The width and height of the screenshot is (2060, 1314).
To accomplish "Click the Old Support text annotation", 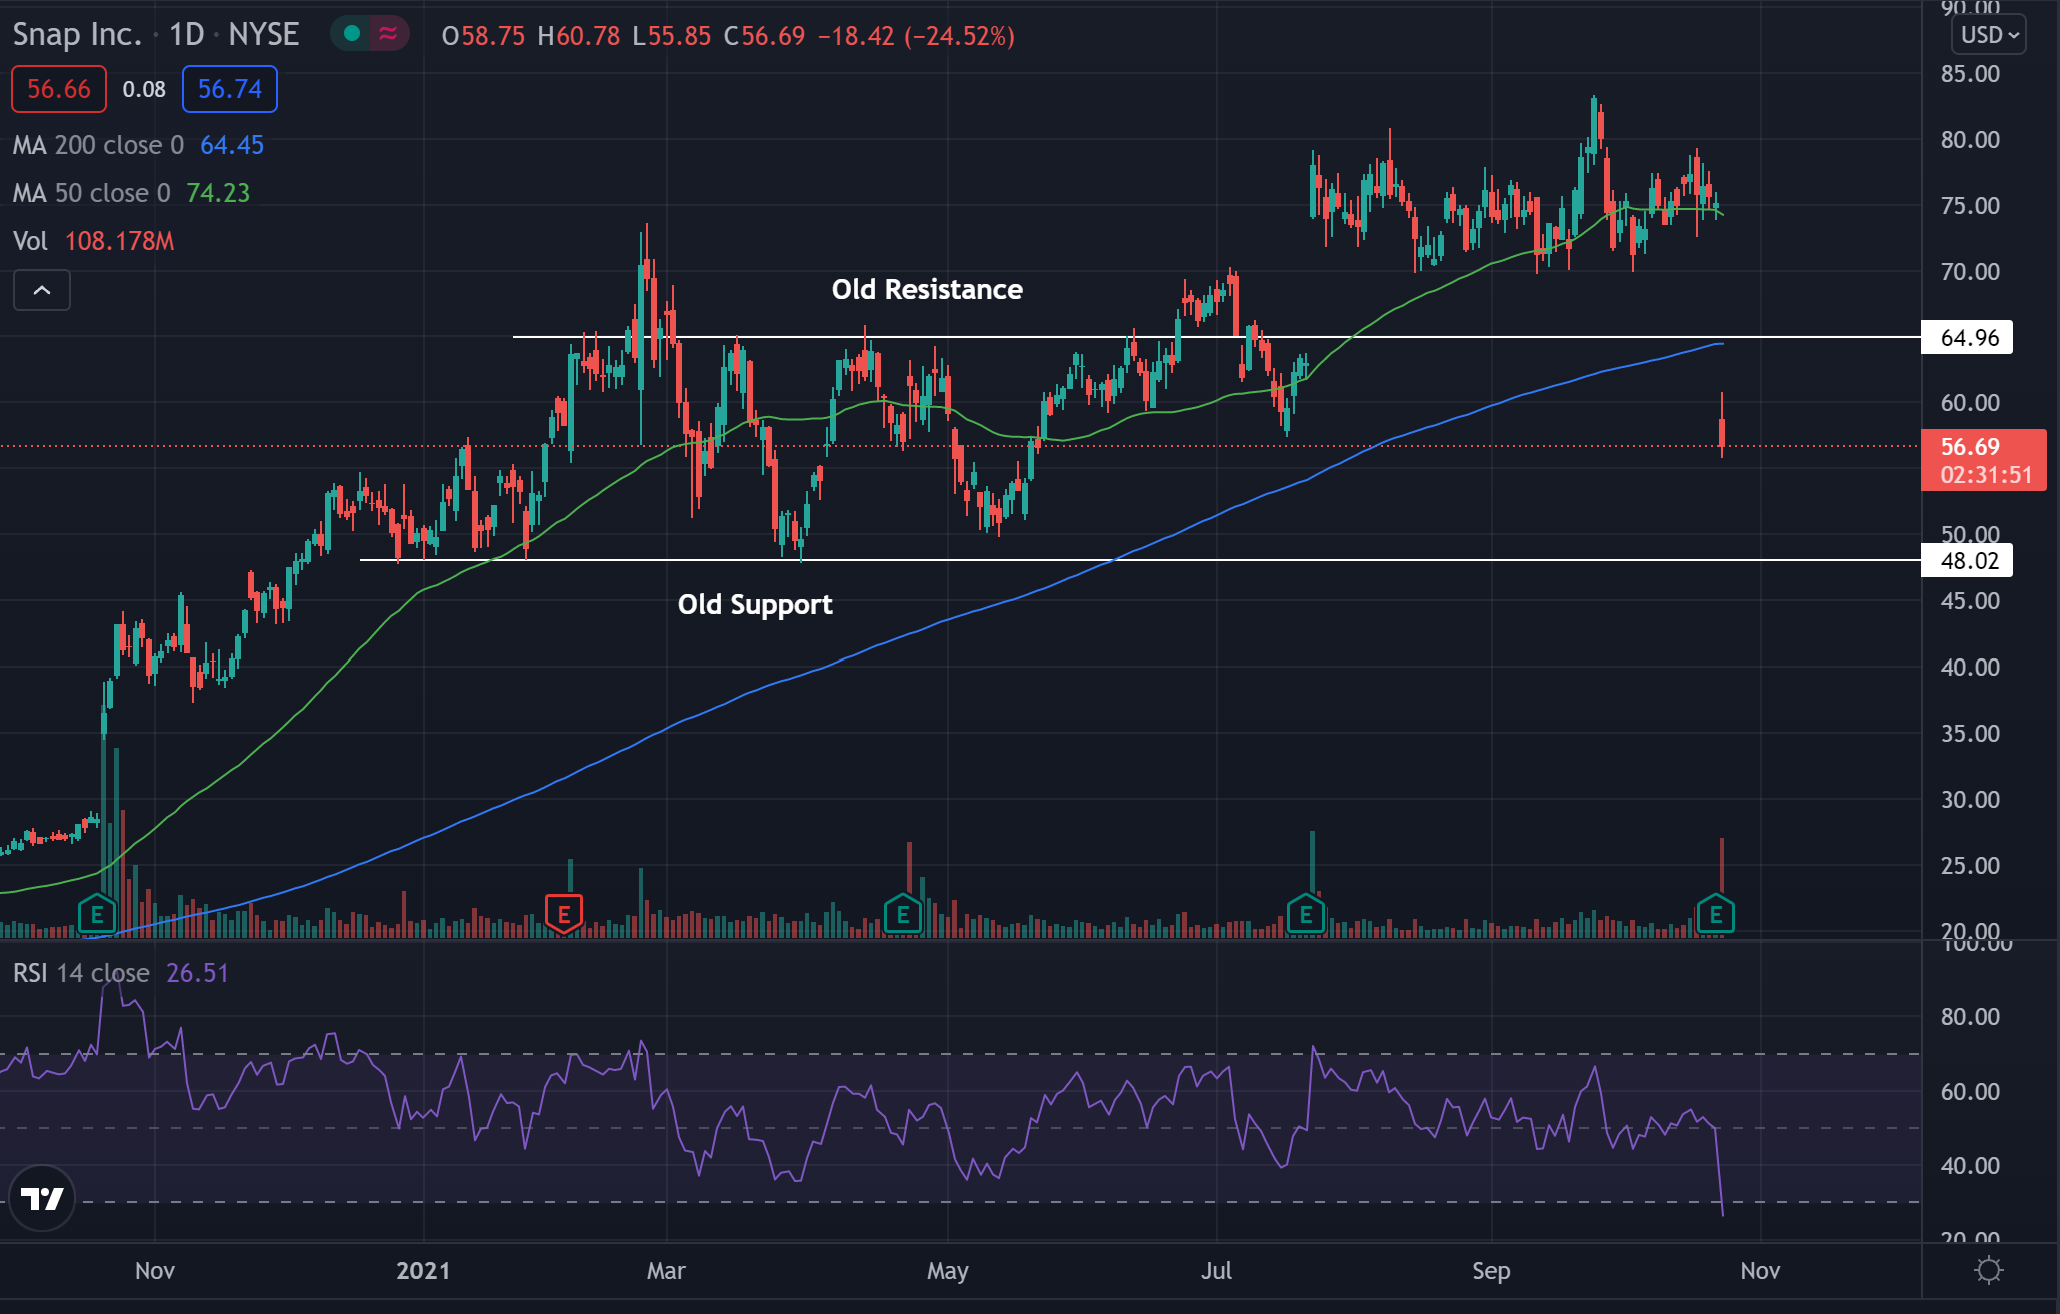I will (755, 605).
